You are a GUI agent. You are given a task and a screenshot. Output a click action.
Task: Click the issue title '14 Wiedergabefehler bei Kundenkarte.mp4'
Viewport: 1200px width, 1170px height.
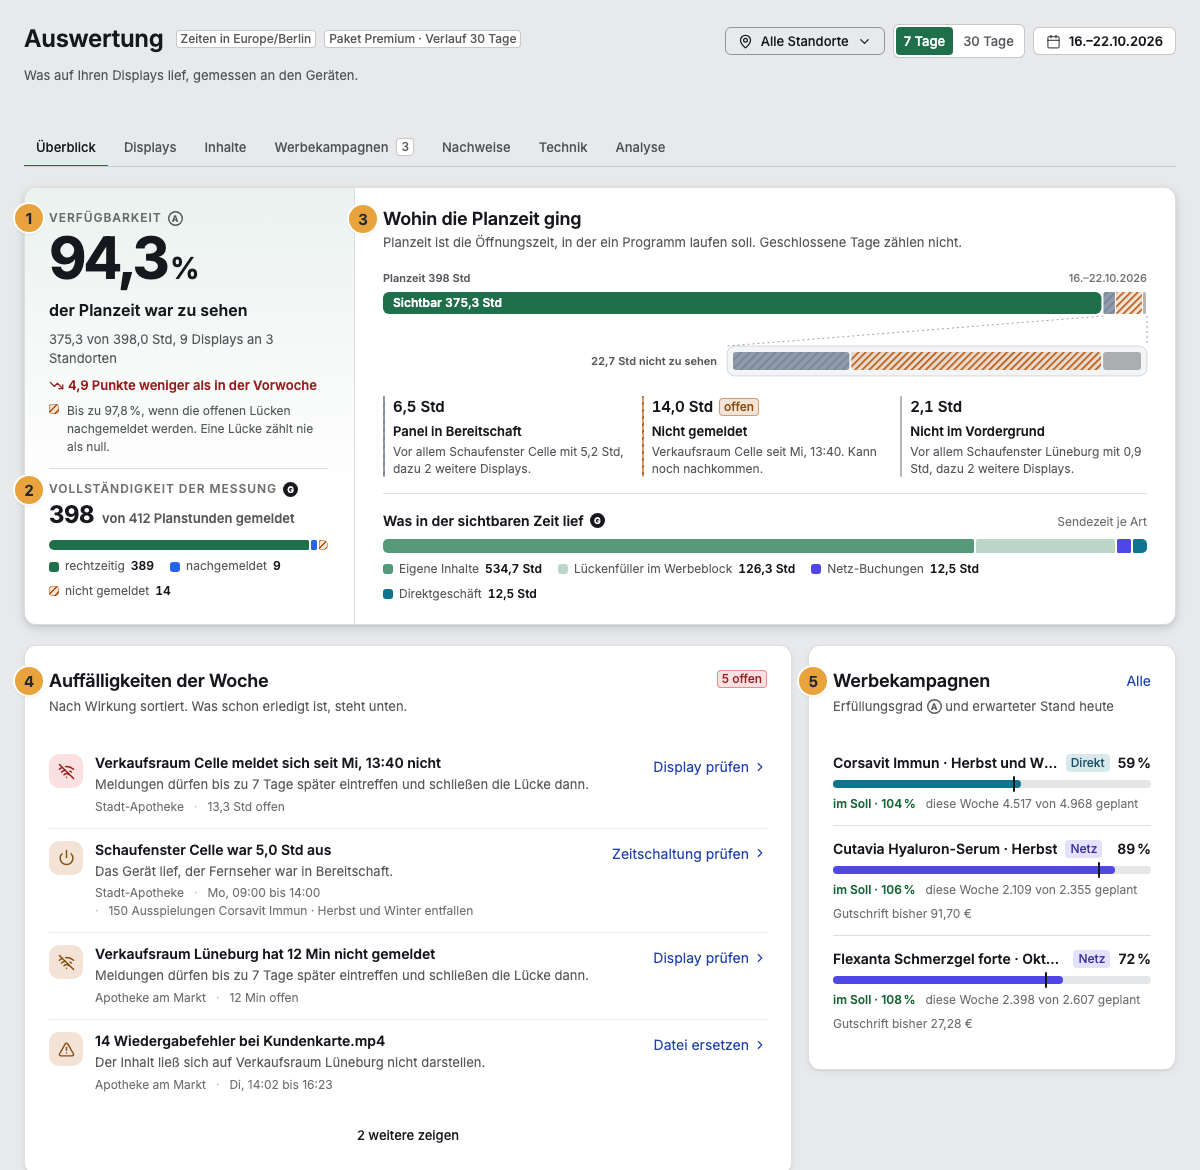pos(240,1041)
